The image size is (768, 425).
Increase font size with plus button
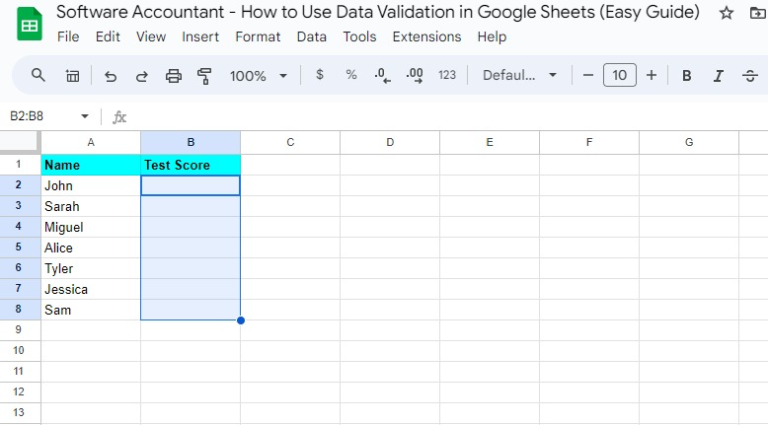coord(651,75)
